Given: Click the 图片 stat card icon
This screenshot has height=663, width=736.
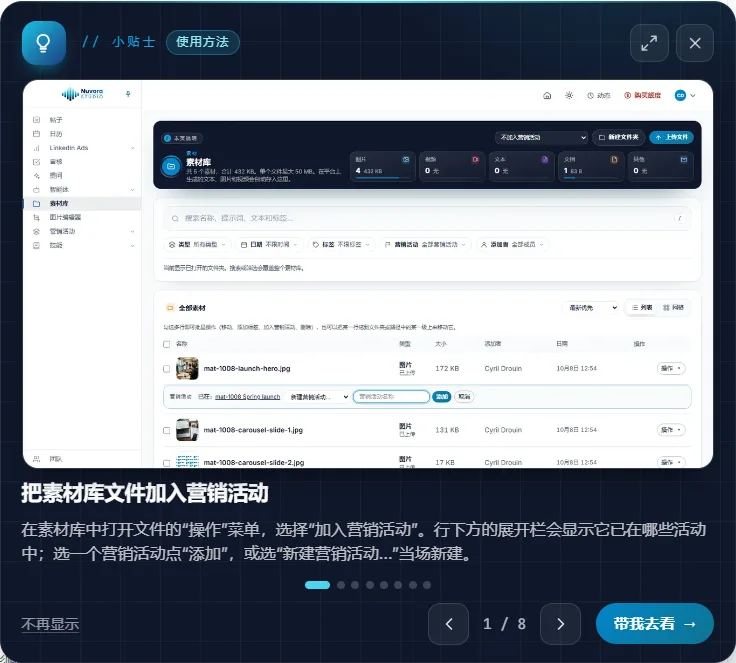Looking at the screenshot, I should coord(406,160).
